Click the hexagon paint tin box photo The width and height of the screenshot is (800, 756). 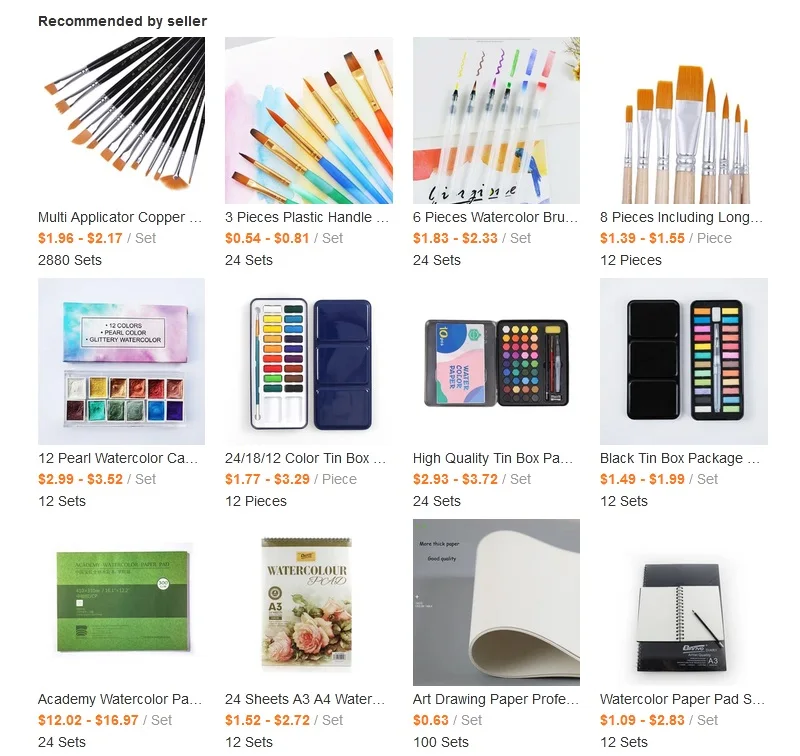pyautogui.click(x=496, y=361)
